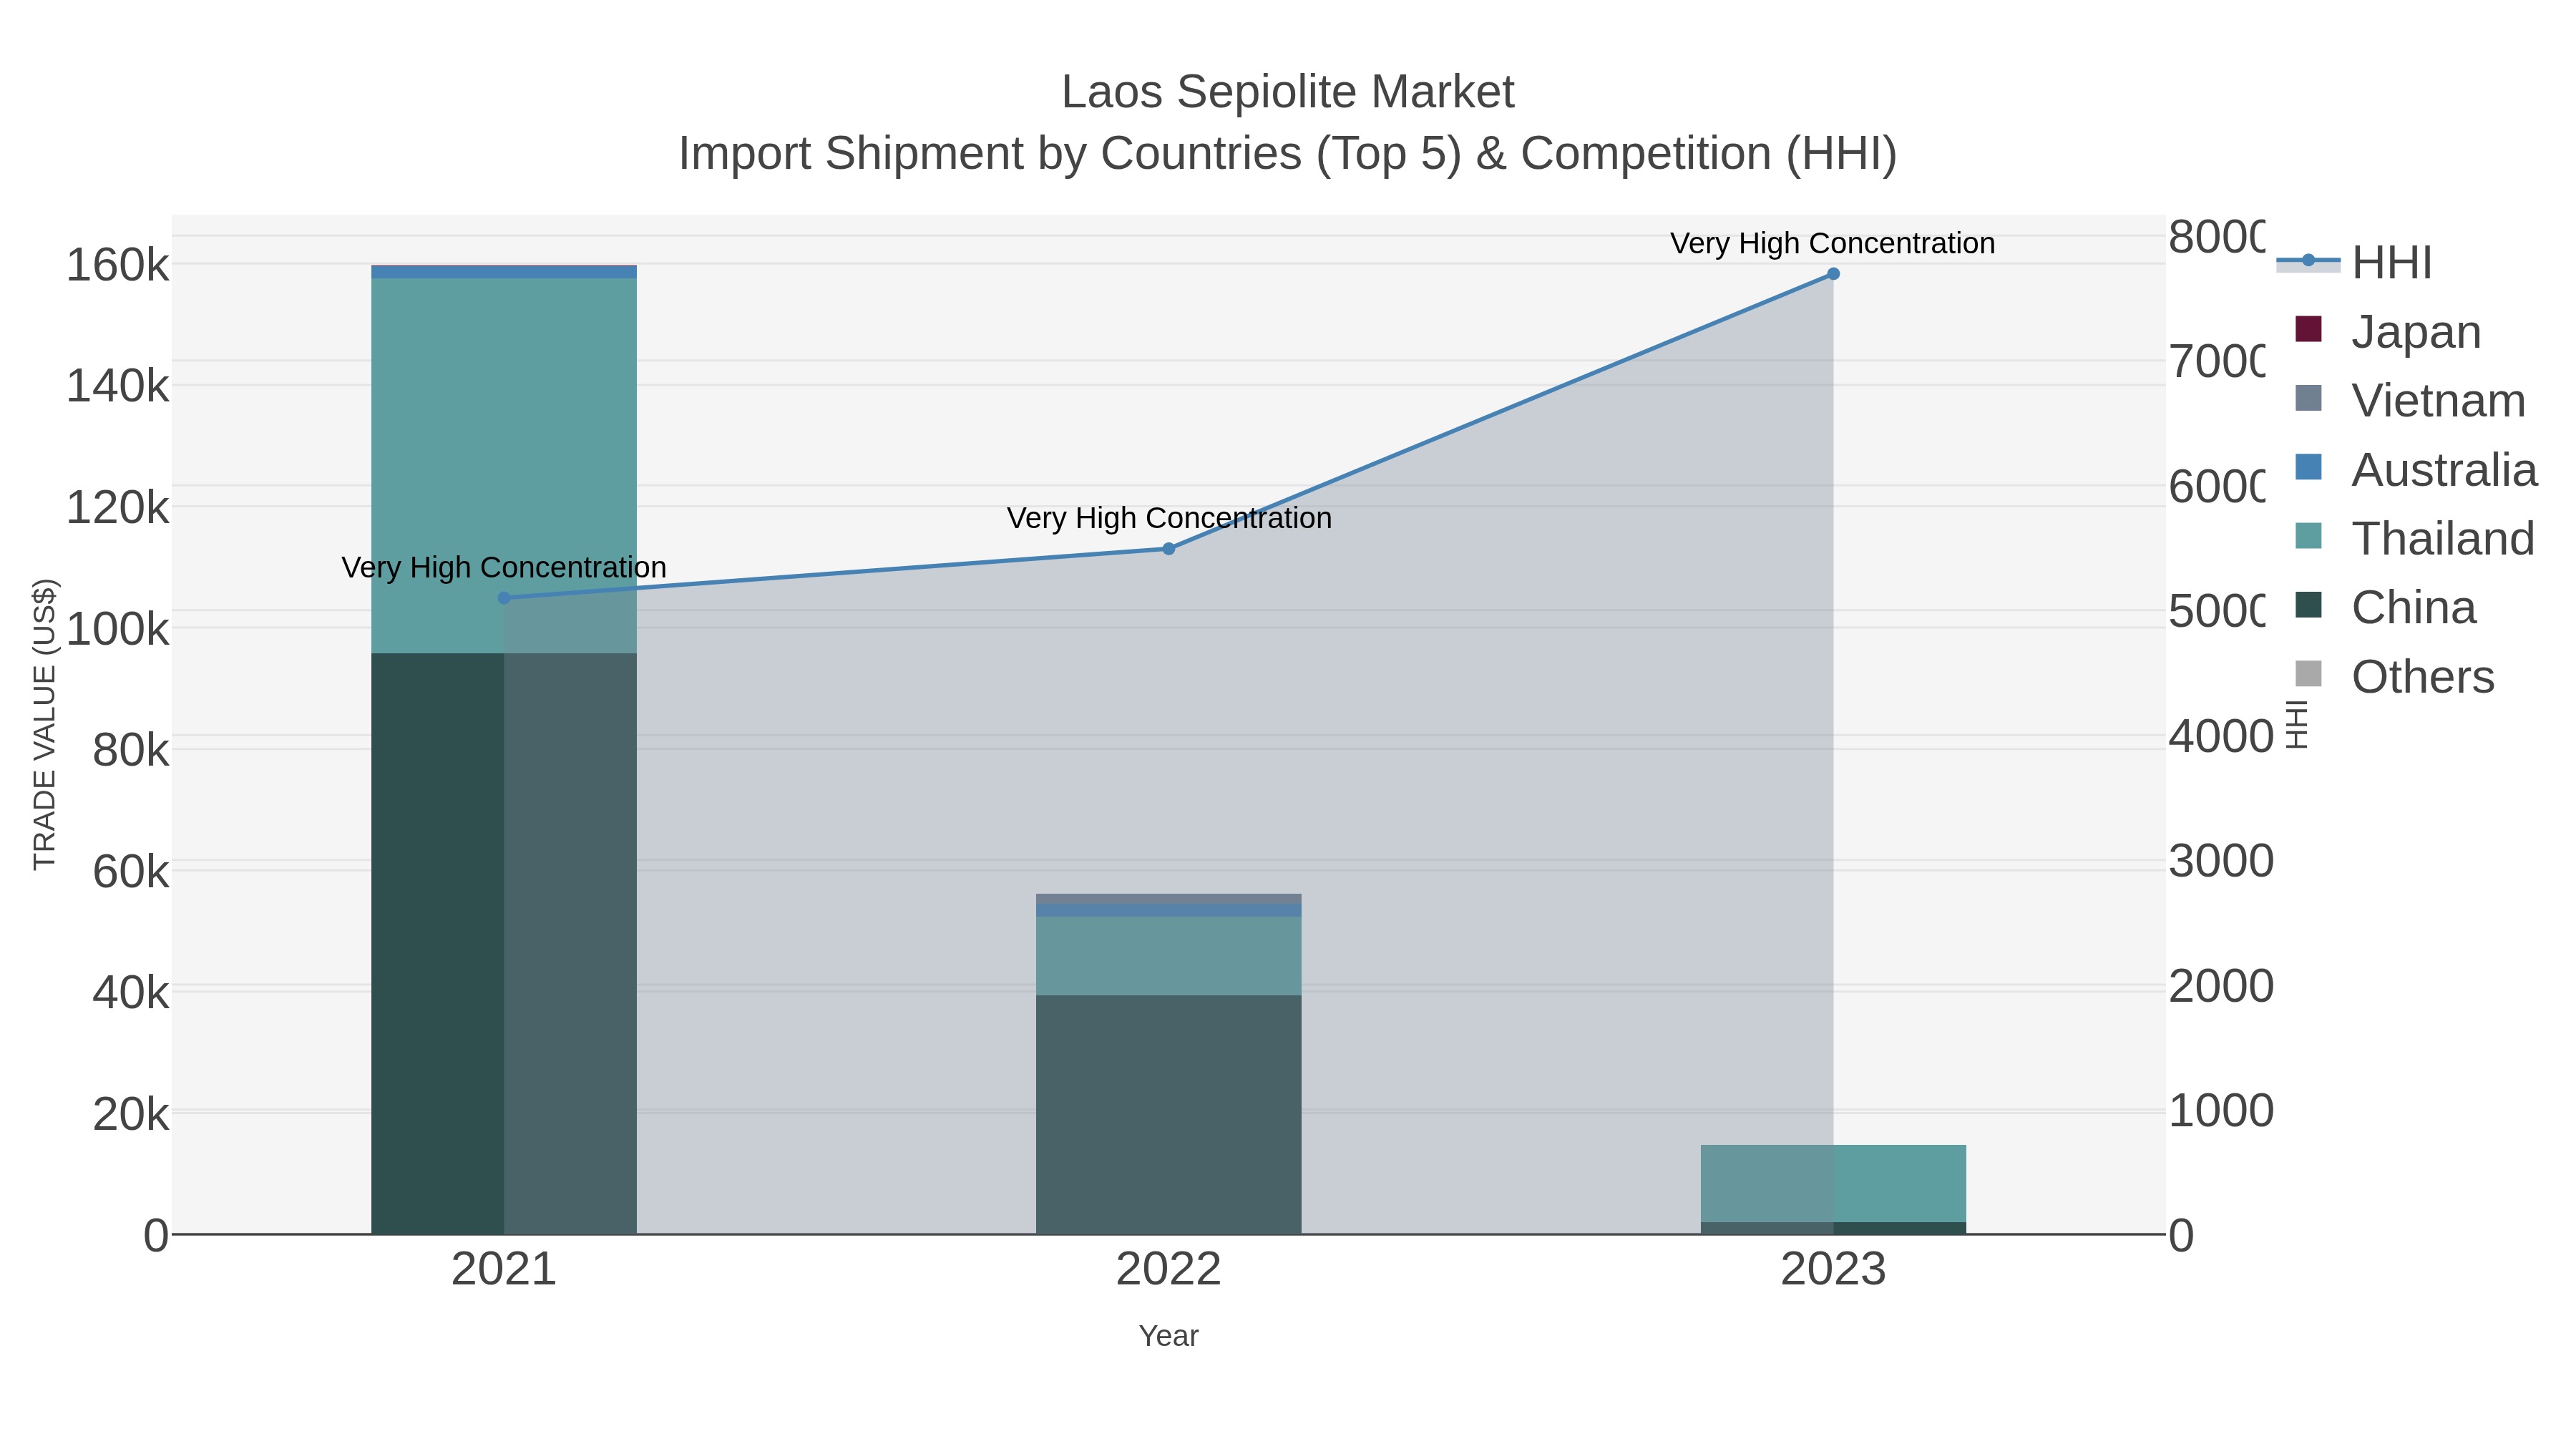This screenshot has width=2576, height=1449.
Task: Click the China segment of the 2023 bar
Action: (1833, 1228)
